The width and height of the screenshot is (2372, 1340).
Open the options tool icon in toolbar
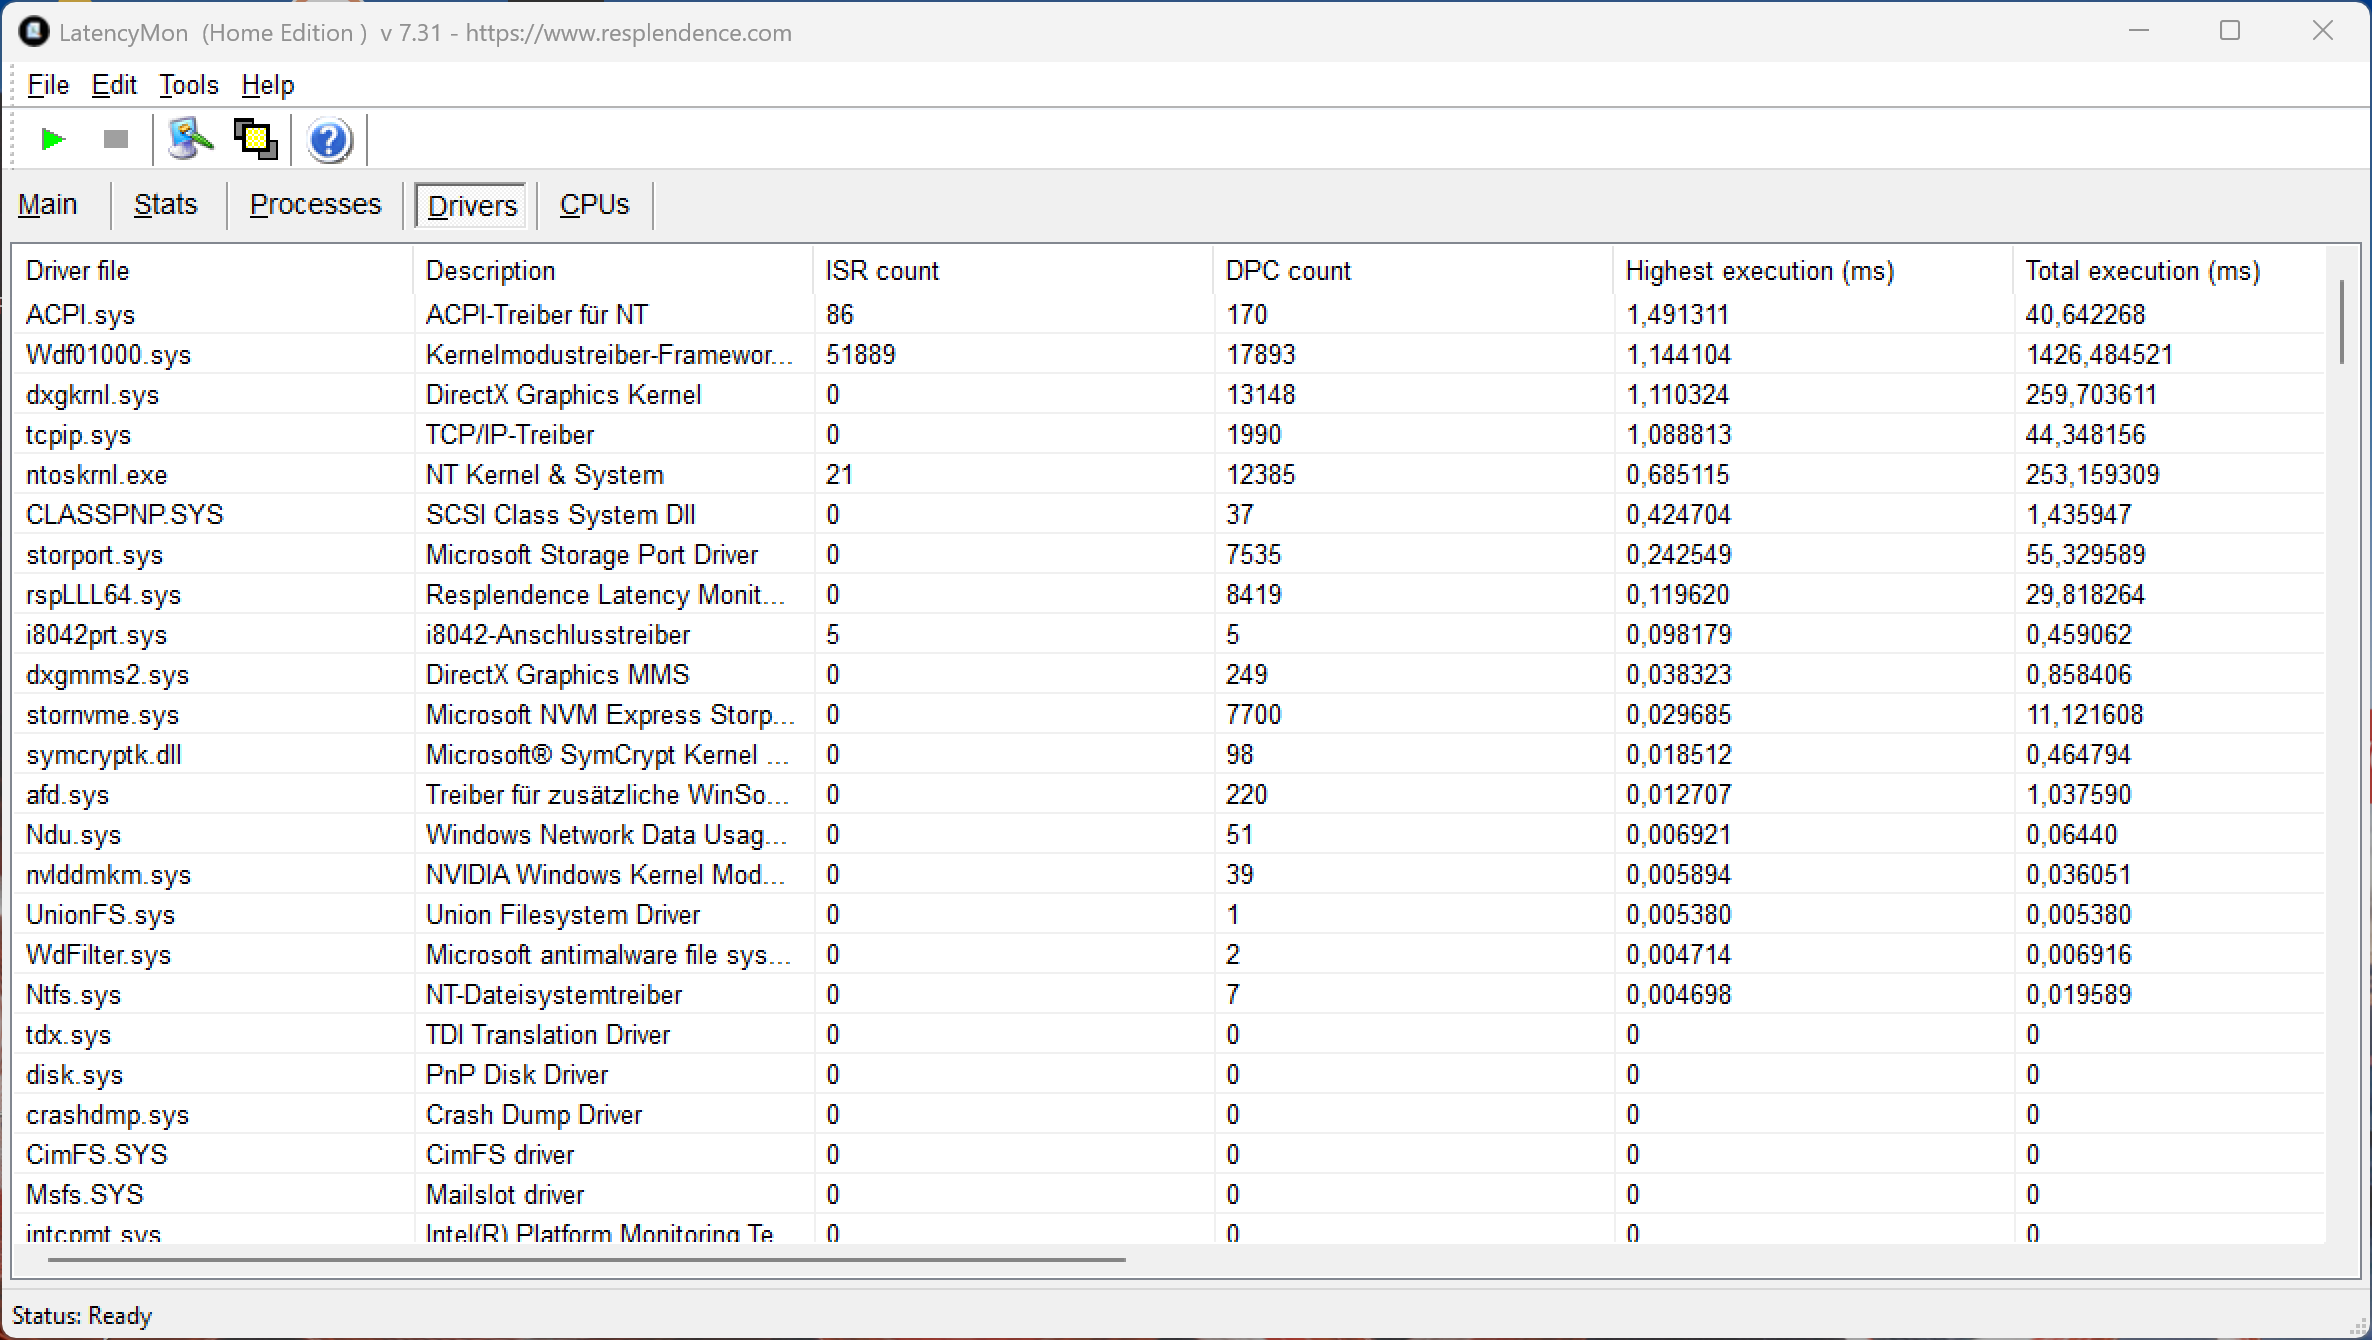coord(190,139)
